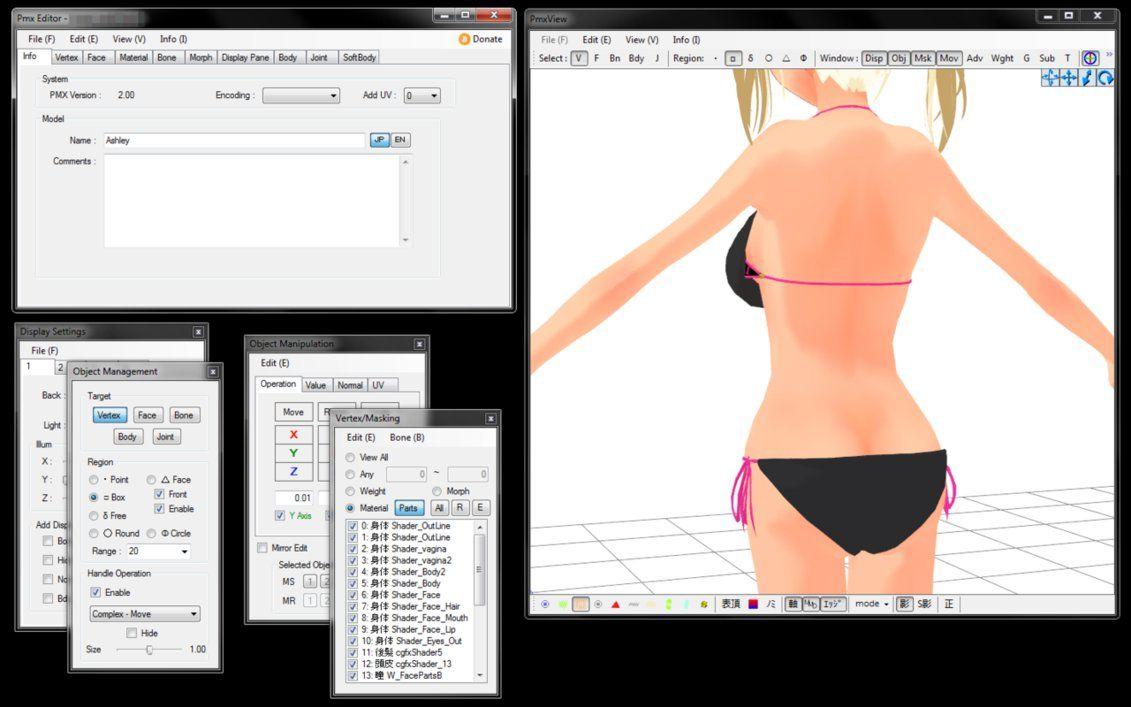Select Vertex (V) mode in PmxView toolbar
The image size is (1131, 707).
(x=579, y=58)
